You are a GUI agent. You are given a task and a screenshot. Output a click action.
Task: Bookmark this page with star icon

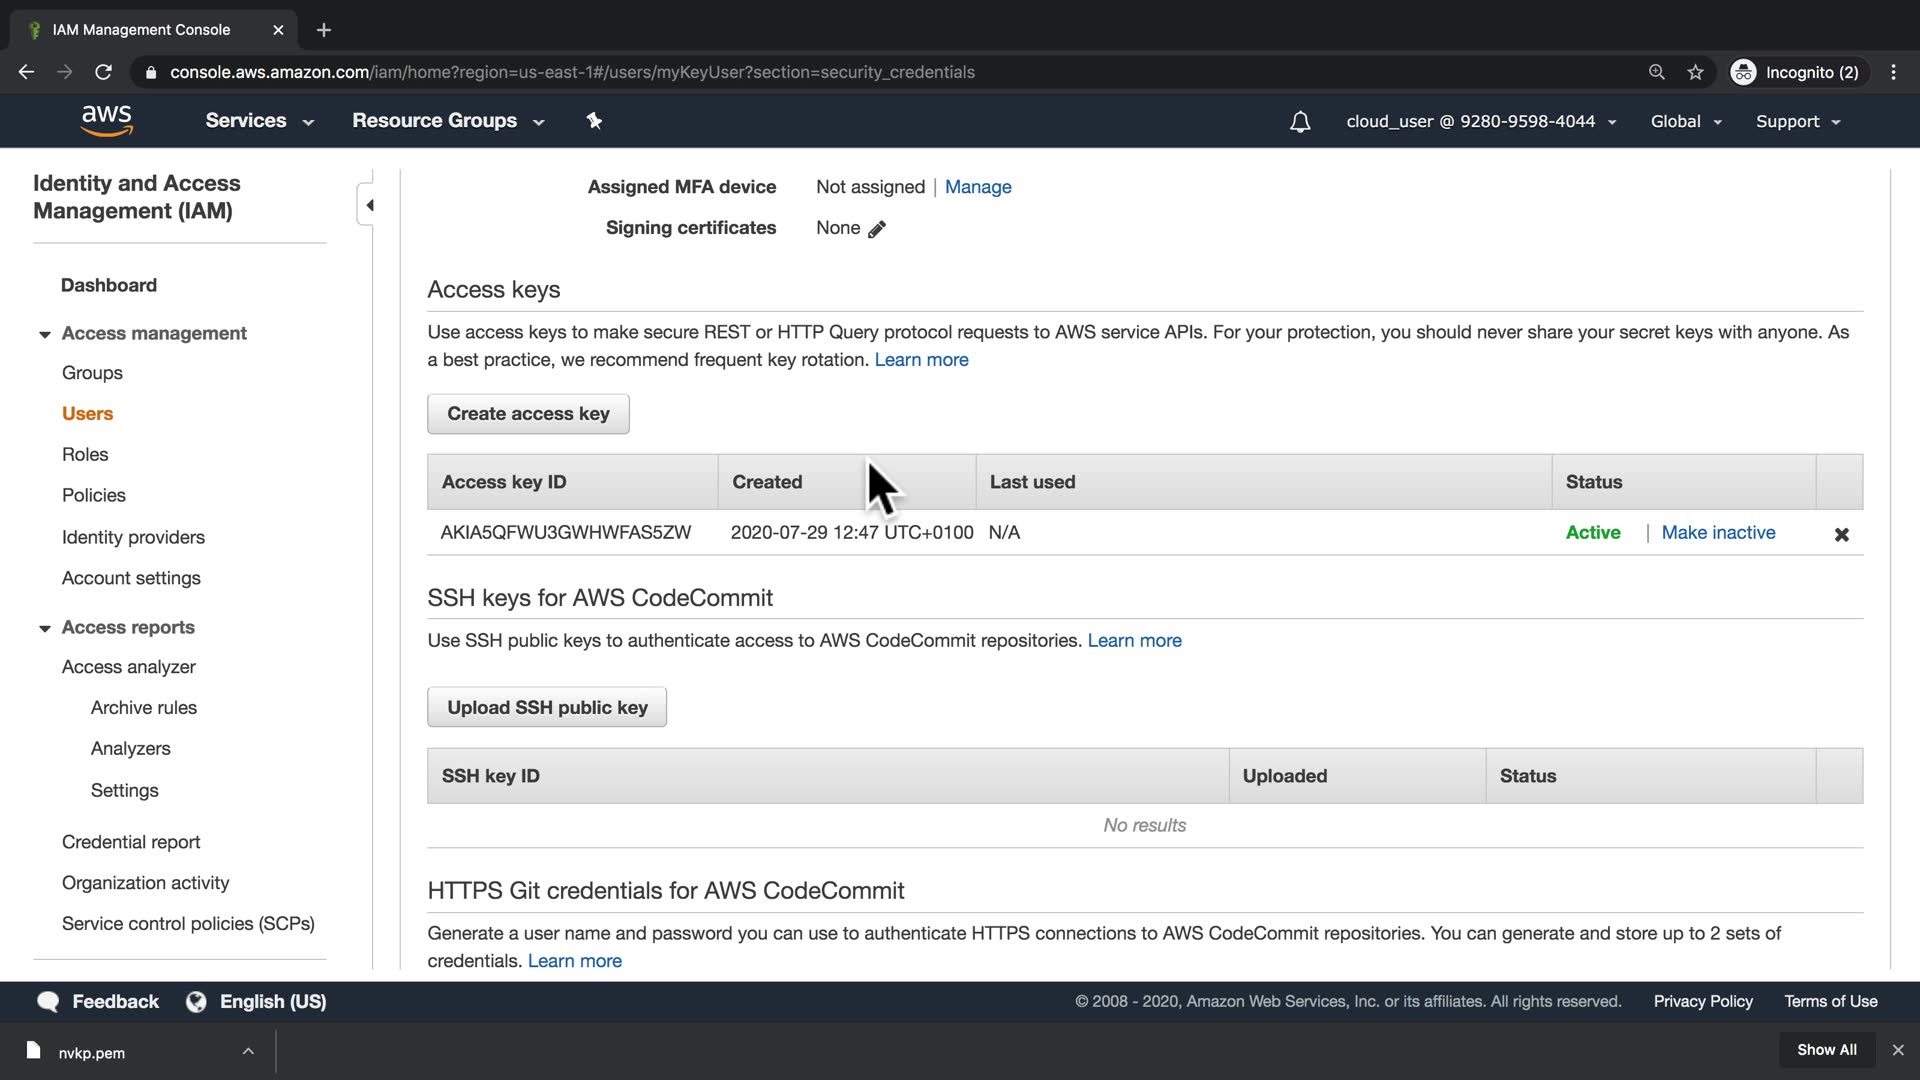click(x=1695, y=72)
